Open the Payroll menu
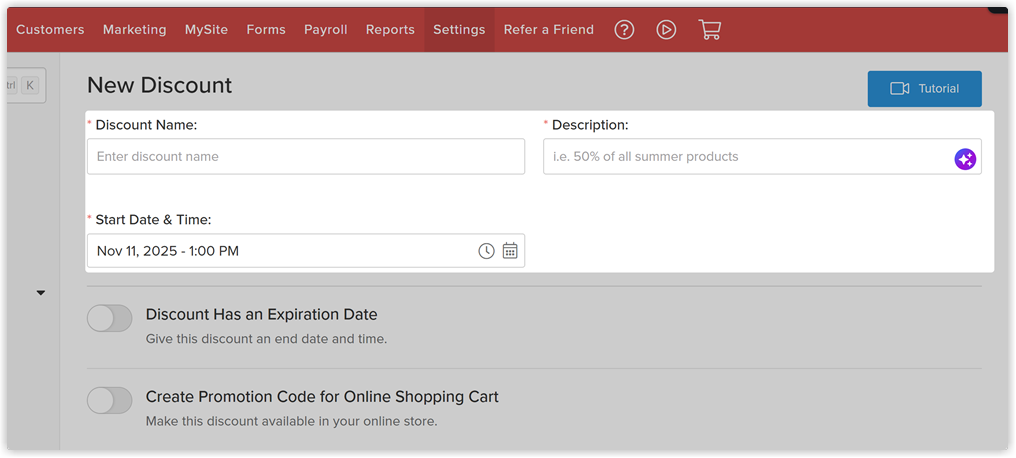 coord(325,30)
